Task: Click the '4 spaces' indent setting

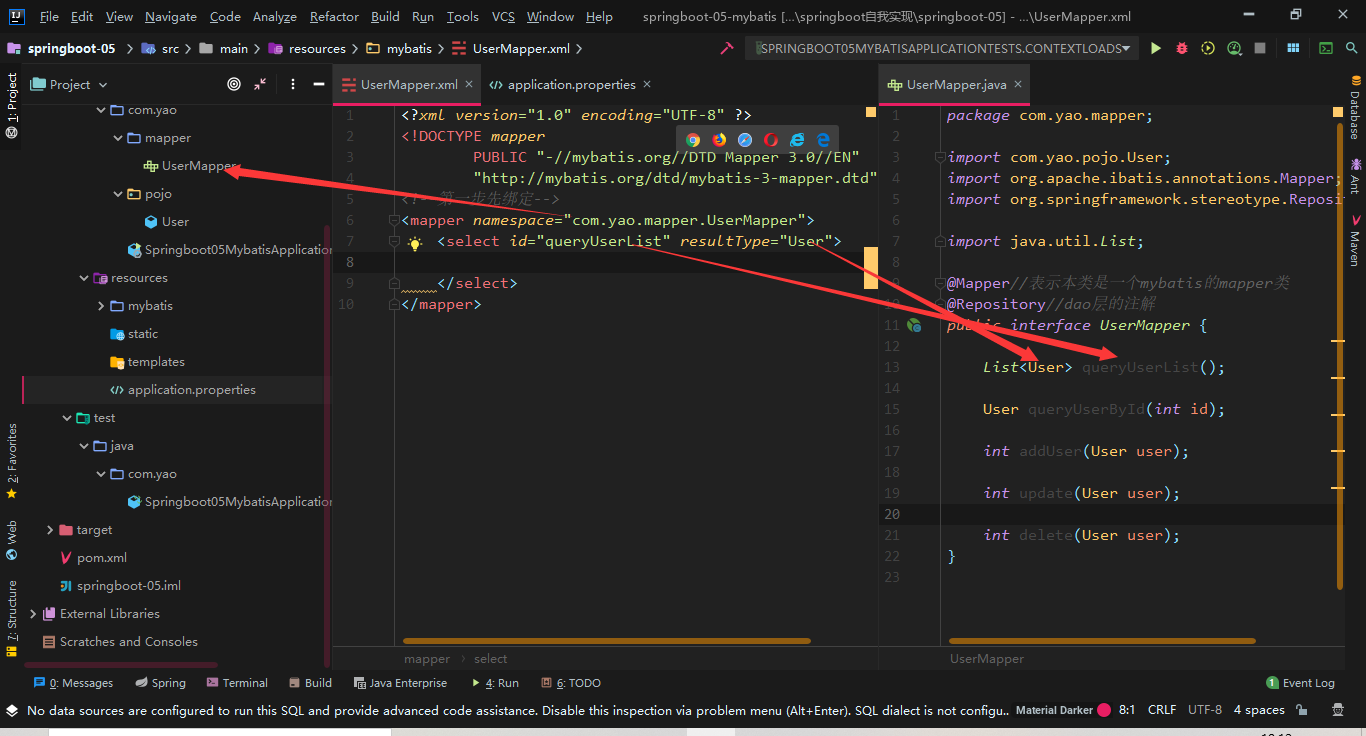Action: pos(1259,710)
